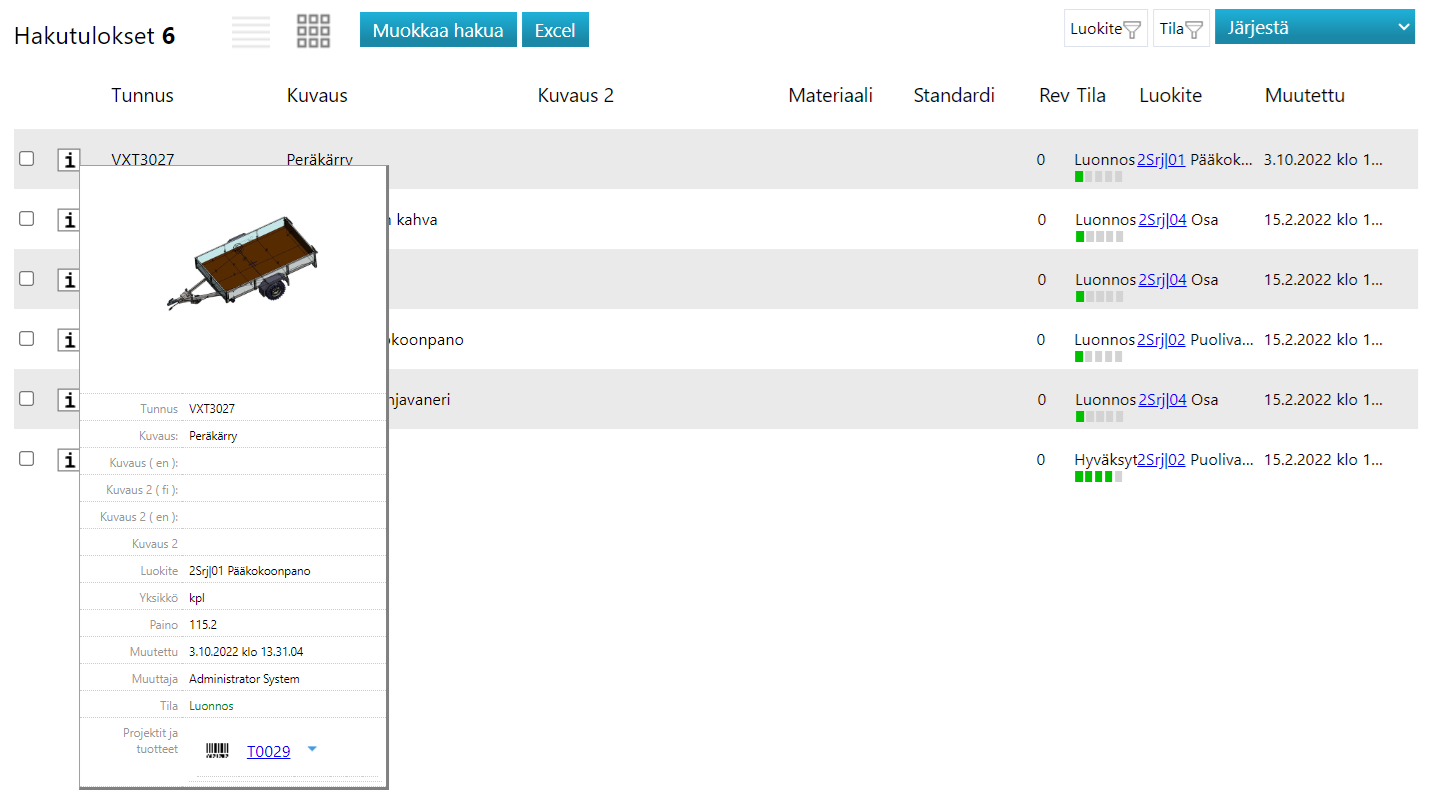Click the Muutettu column header
Viewport: 1431px width, 807px height.
tap(1304, 96)
